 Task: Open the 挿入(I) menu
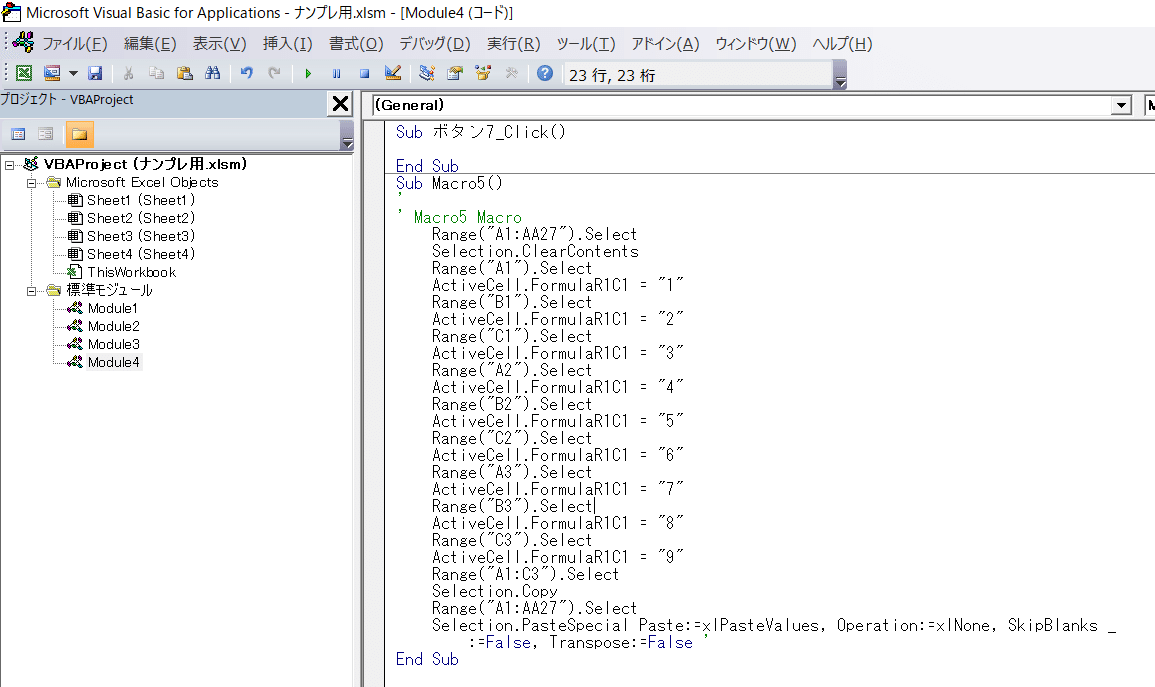tap(287, 43)
